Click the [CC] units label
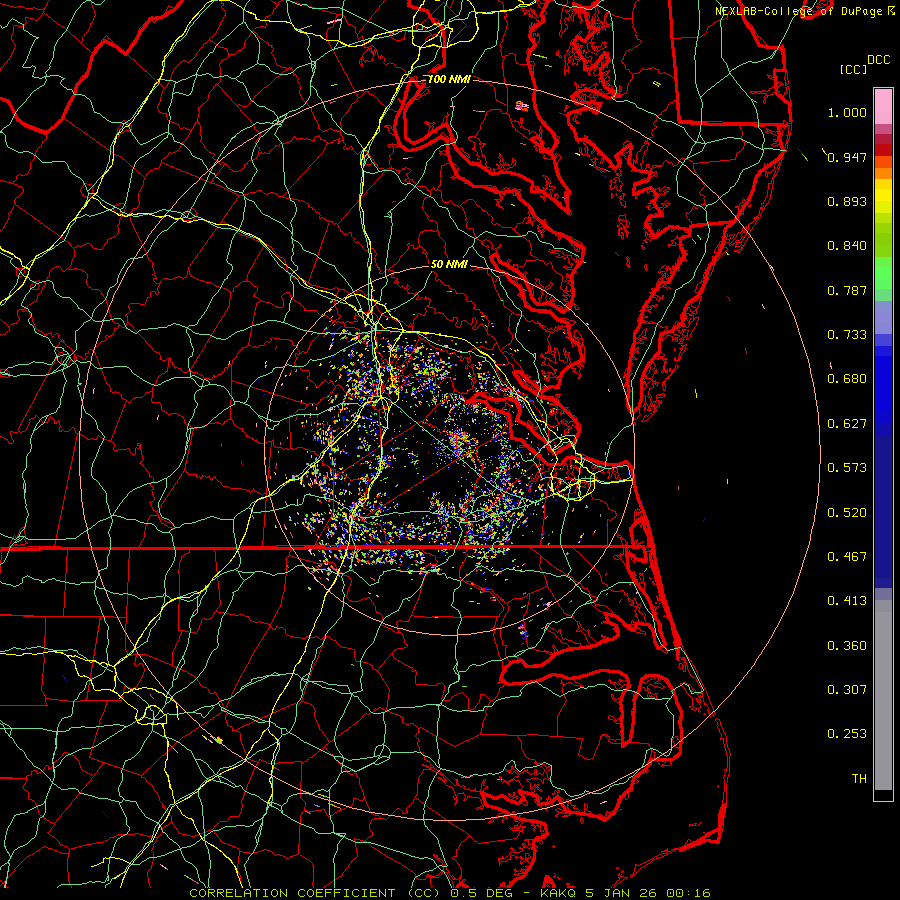Viewport: 900px width, 900px height. coord(853,69)
